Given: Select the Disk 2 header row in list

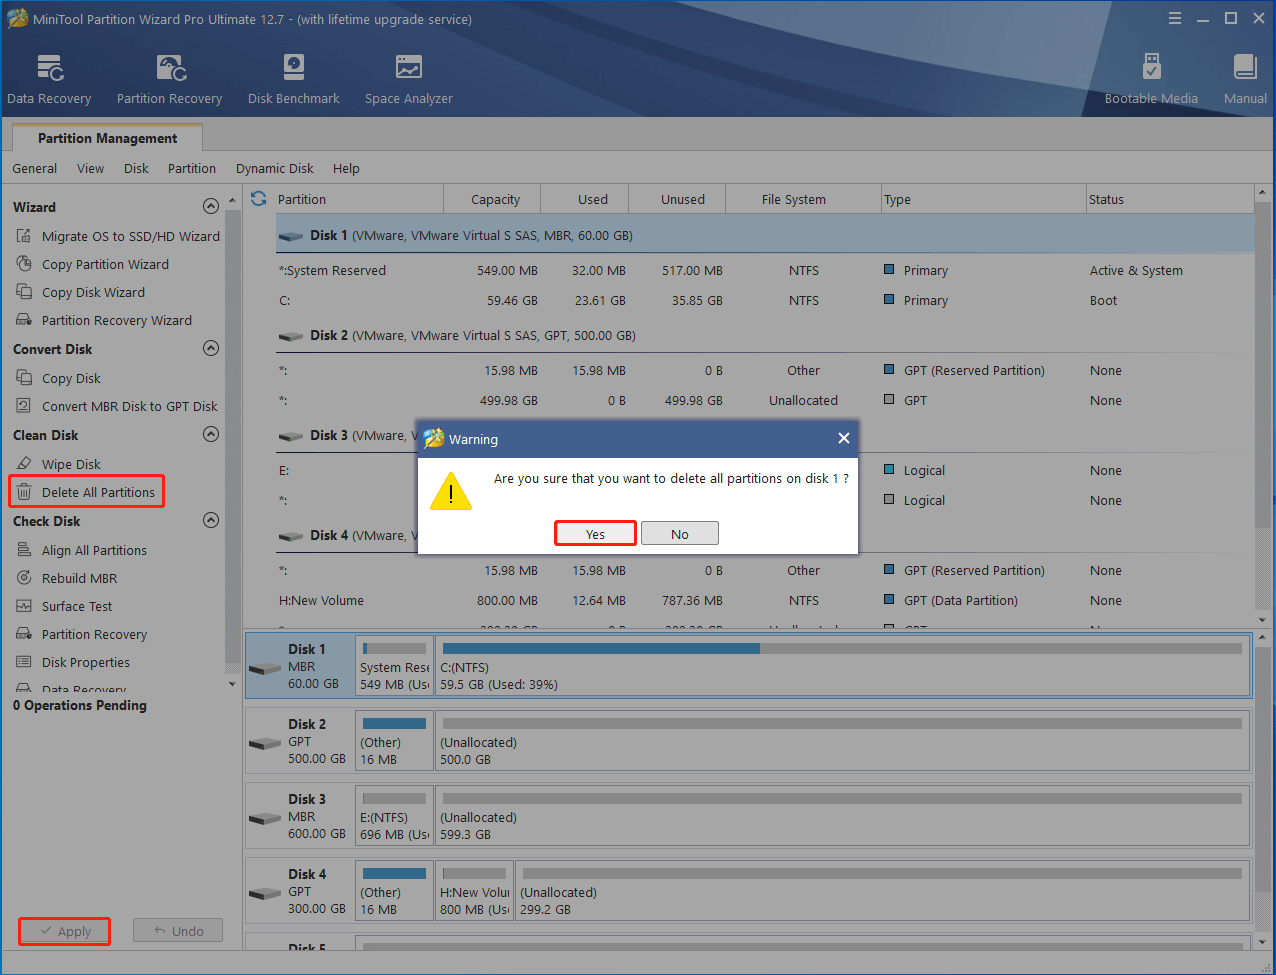Looking at the screenshot, I should point(765,335).
